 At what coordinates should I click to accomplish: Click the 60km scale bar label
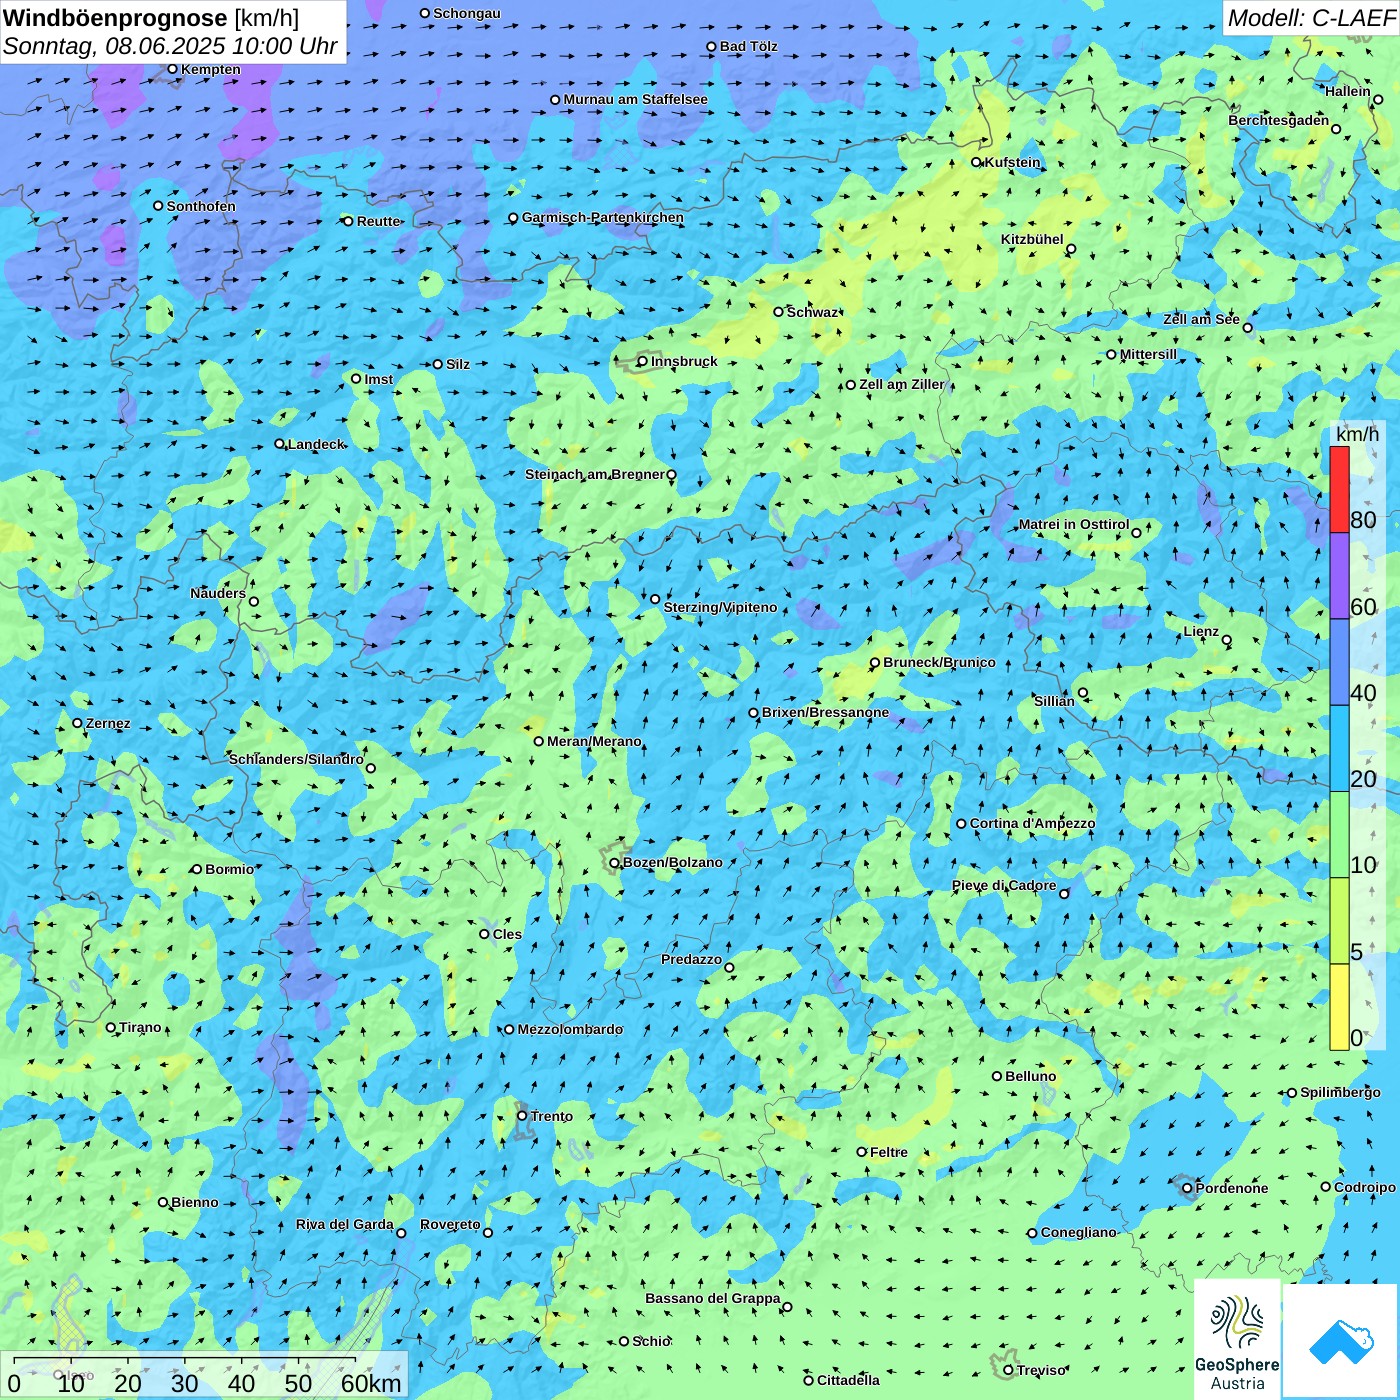pyautogui.click(x=371, y=1384)
